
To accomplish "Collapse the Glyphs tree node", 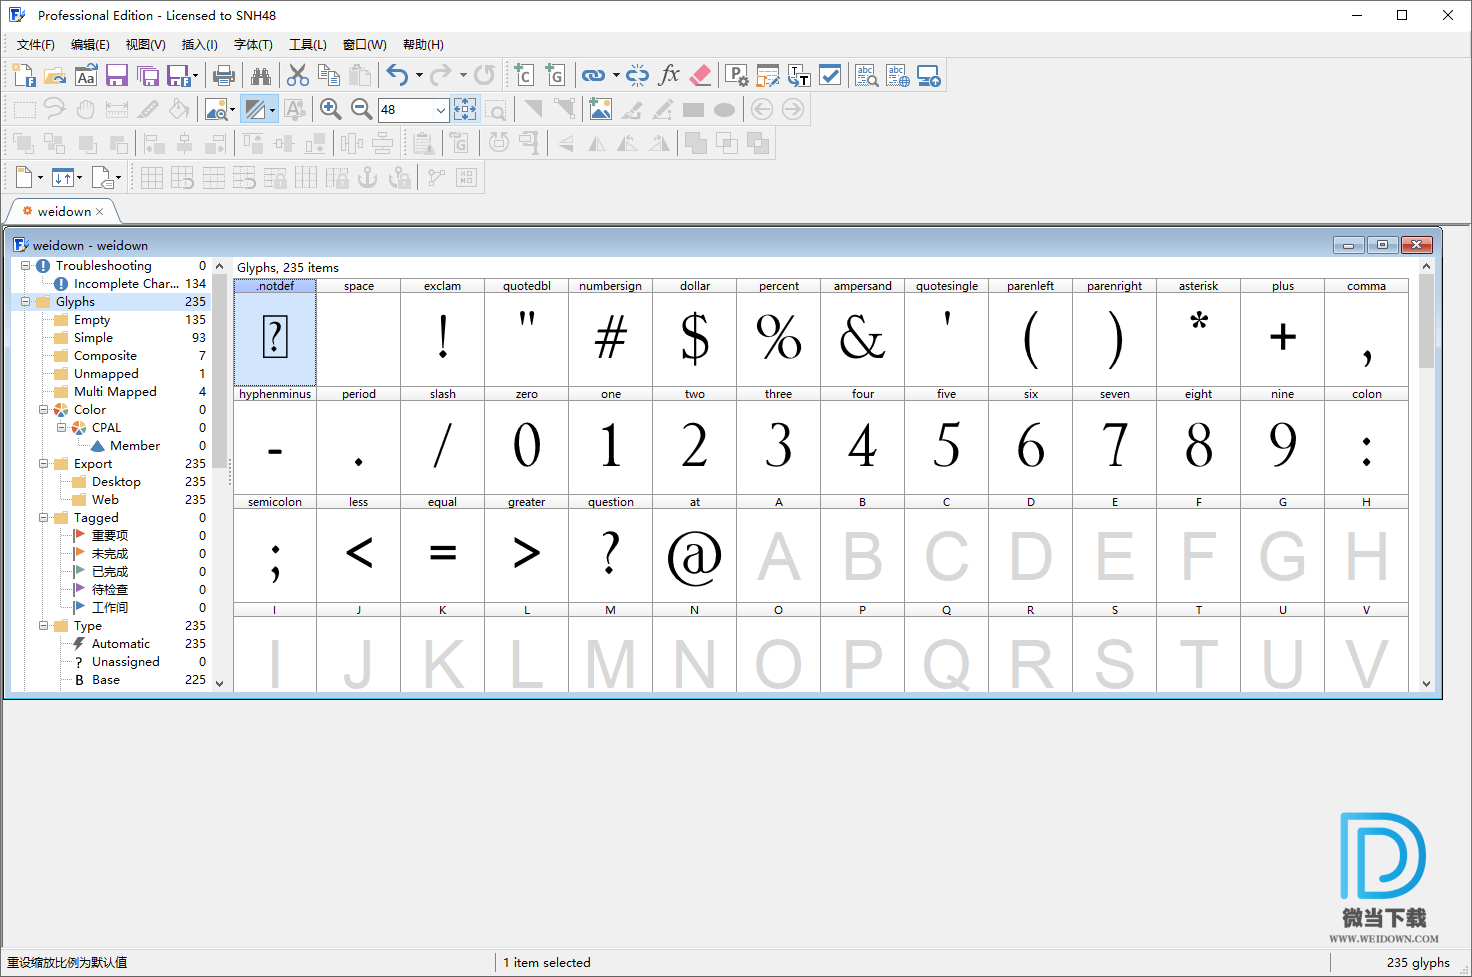I will [26, 302].
